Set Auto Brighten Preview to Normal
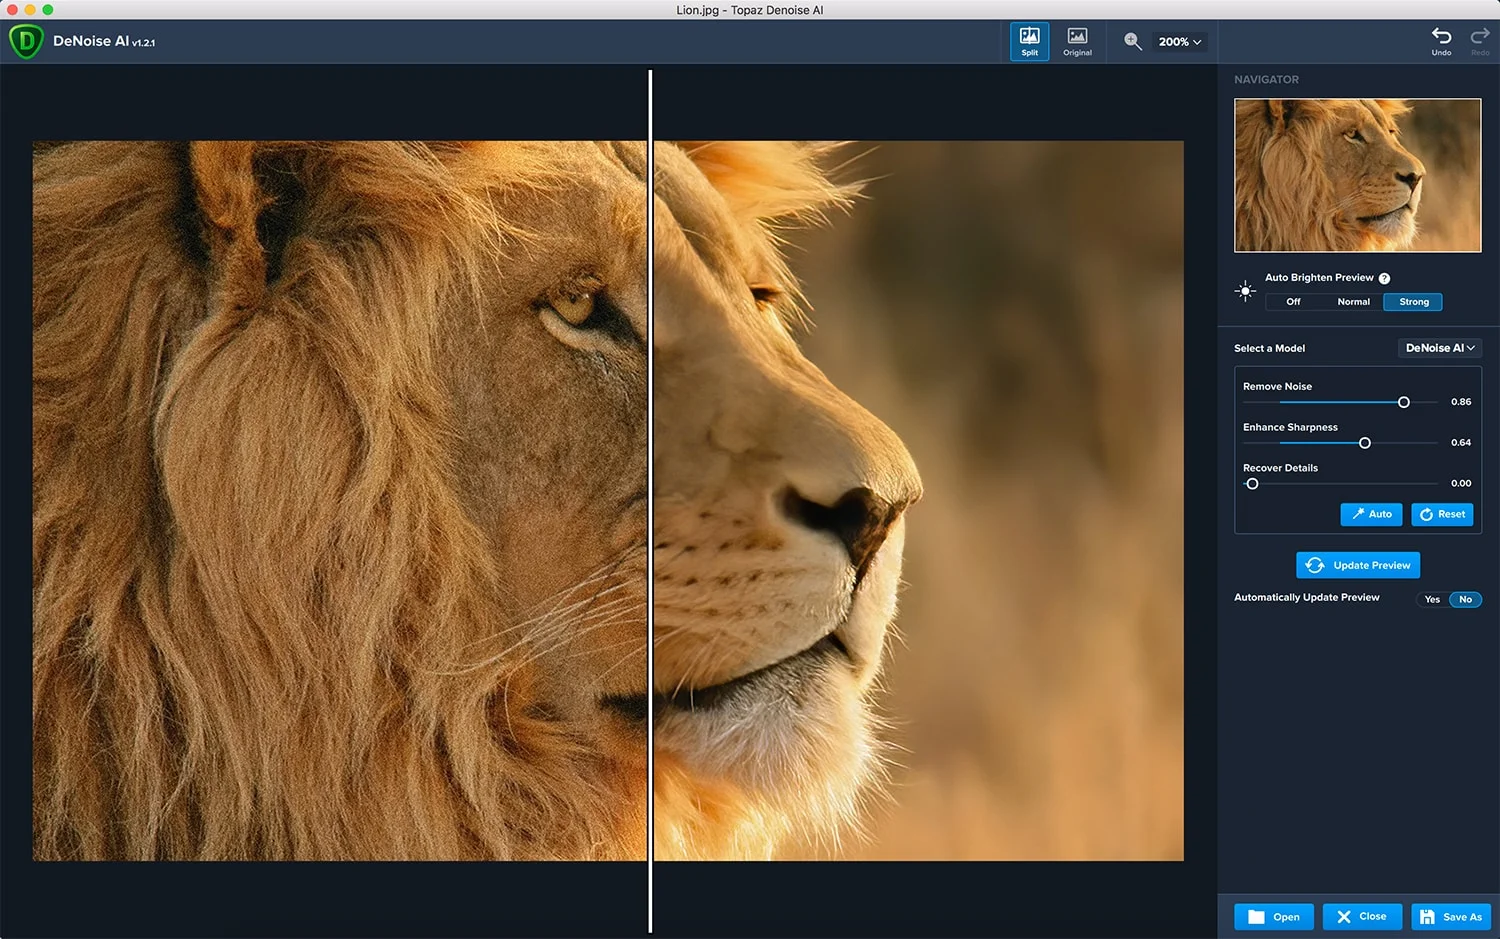 click(x=1353, y=302)
